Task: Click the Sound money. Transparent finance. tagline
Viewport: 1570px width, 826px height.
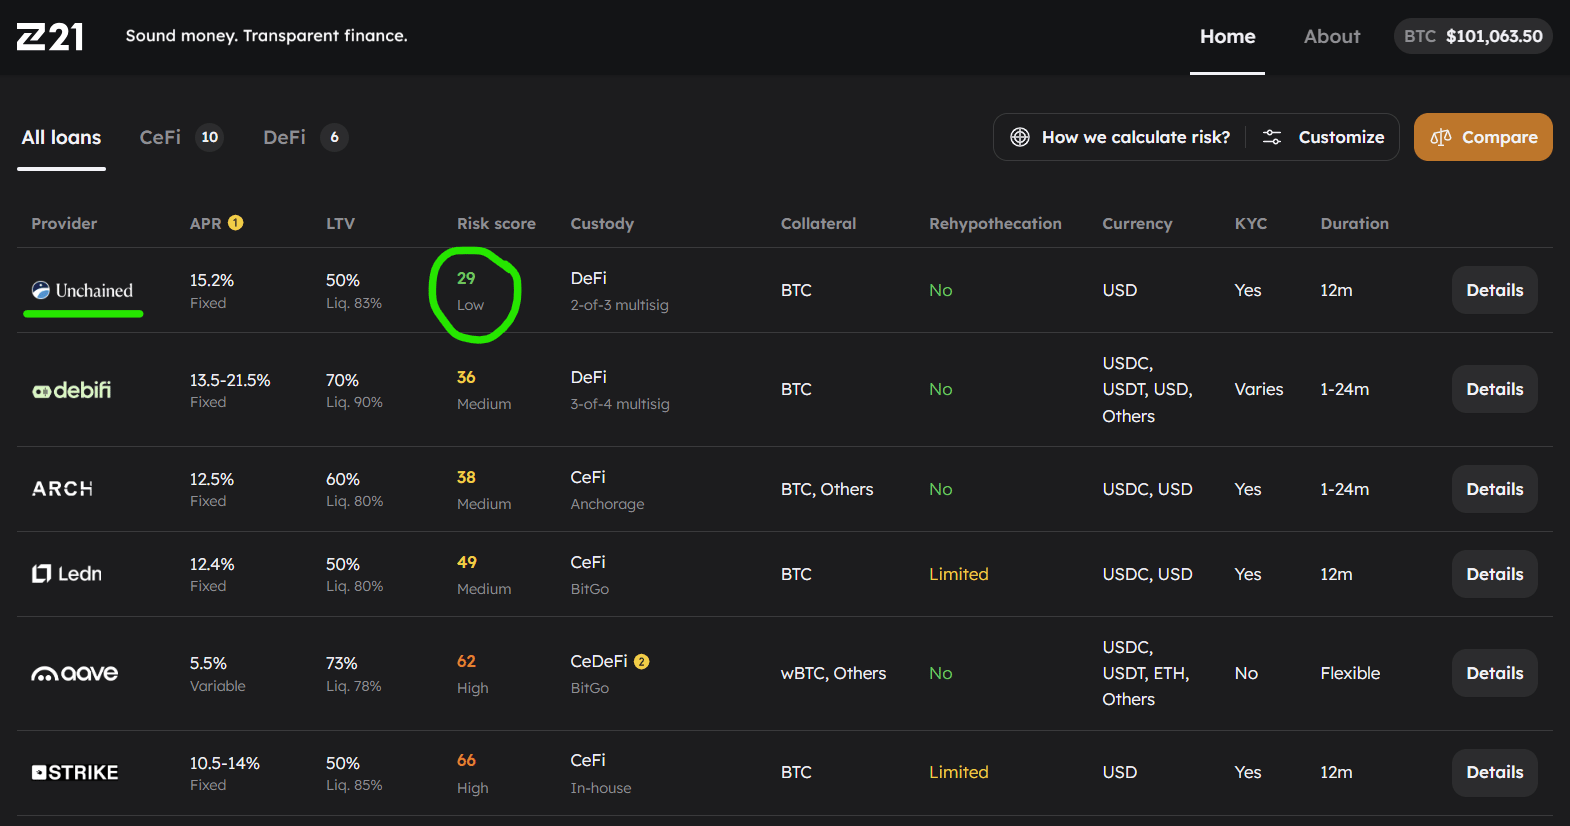Action: tap(267, 36)
